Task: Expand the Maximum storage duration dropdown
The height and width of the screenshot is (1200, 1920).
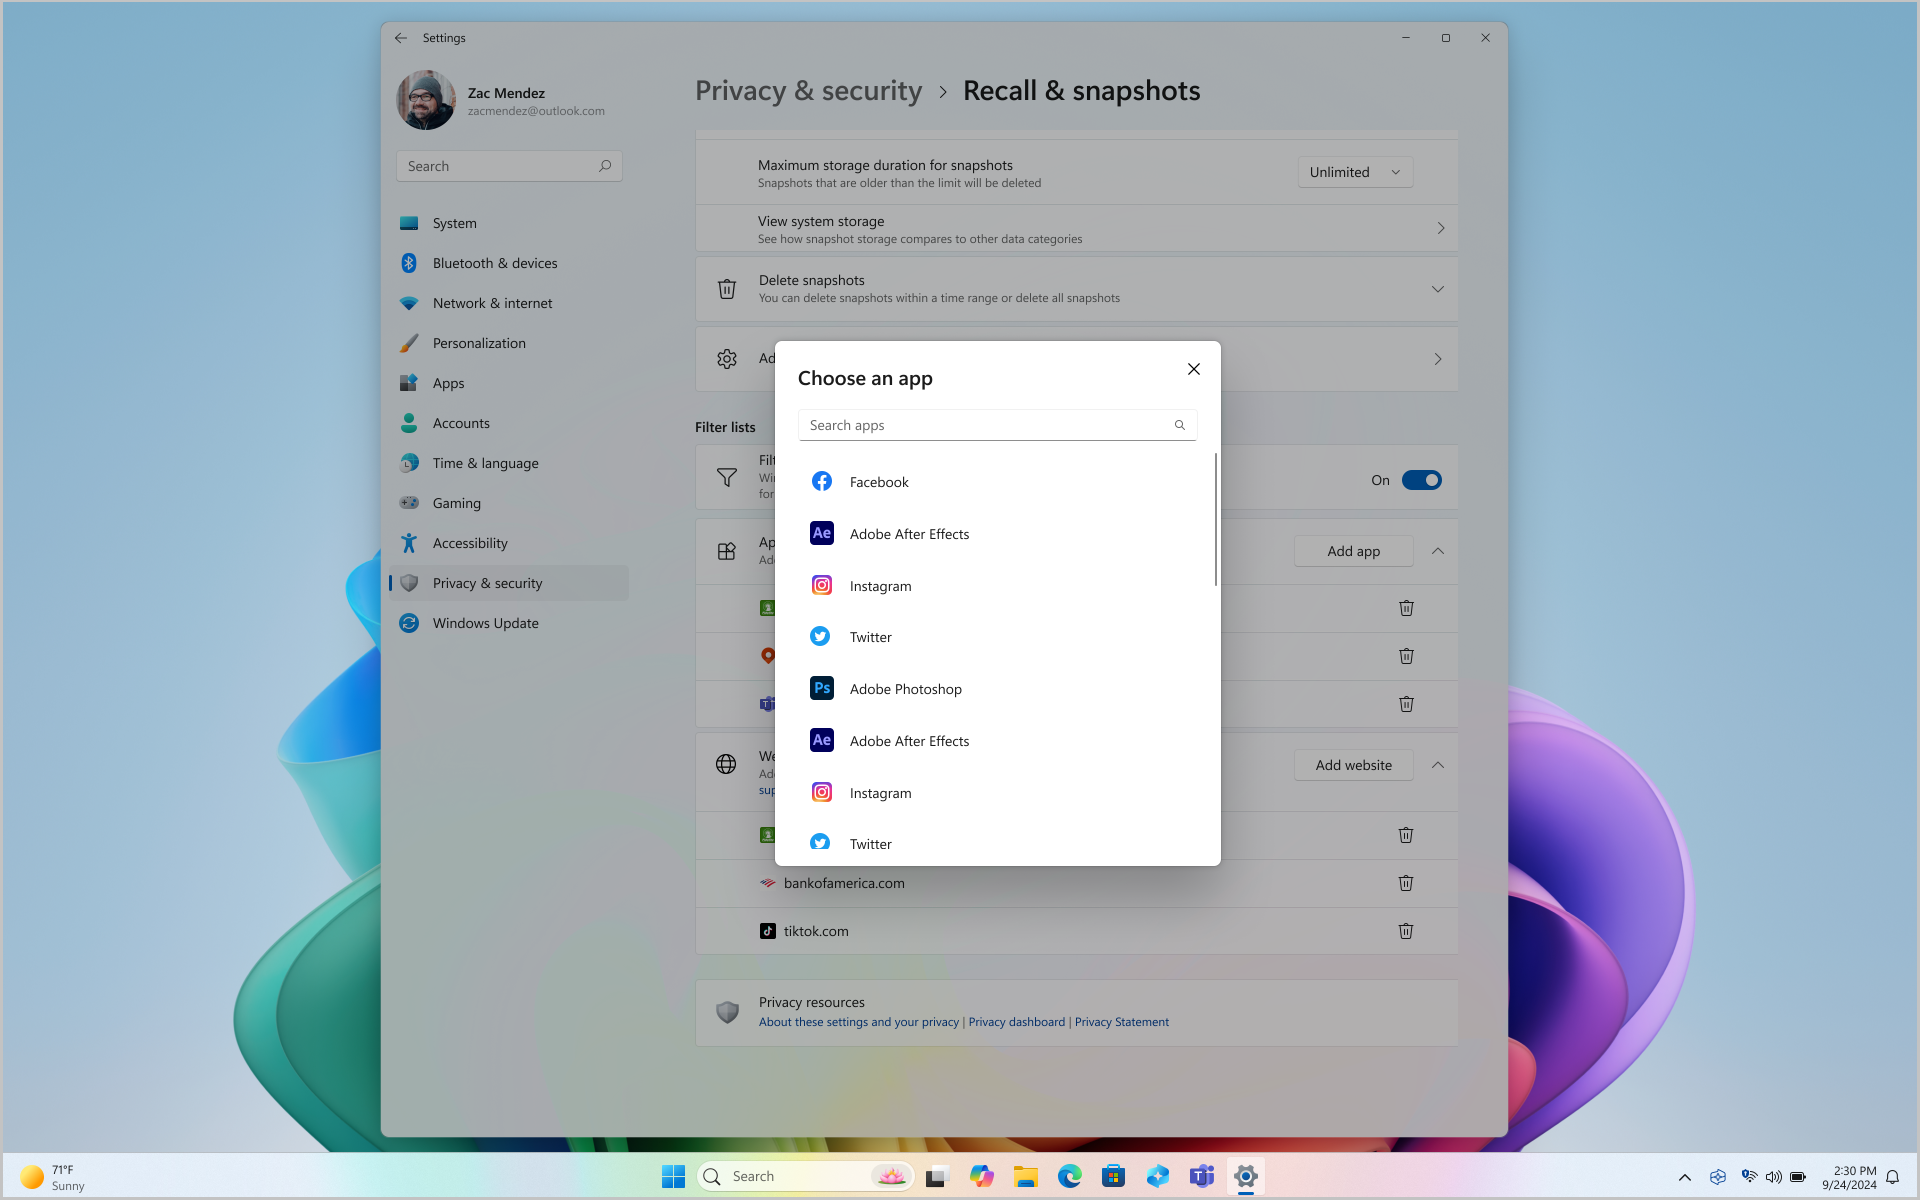Action: tap(1352, 171)
